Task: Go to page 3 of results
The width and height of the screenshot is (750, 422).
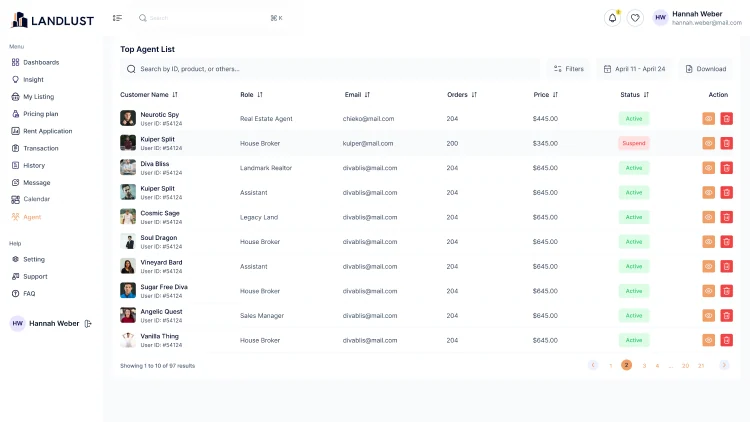Action: (644, 366)
